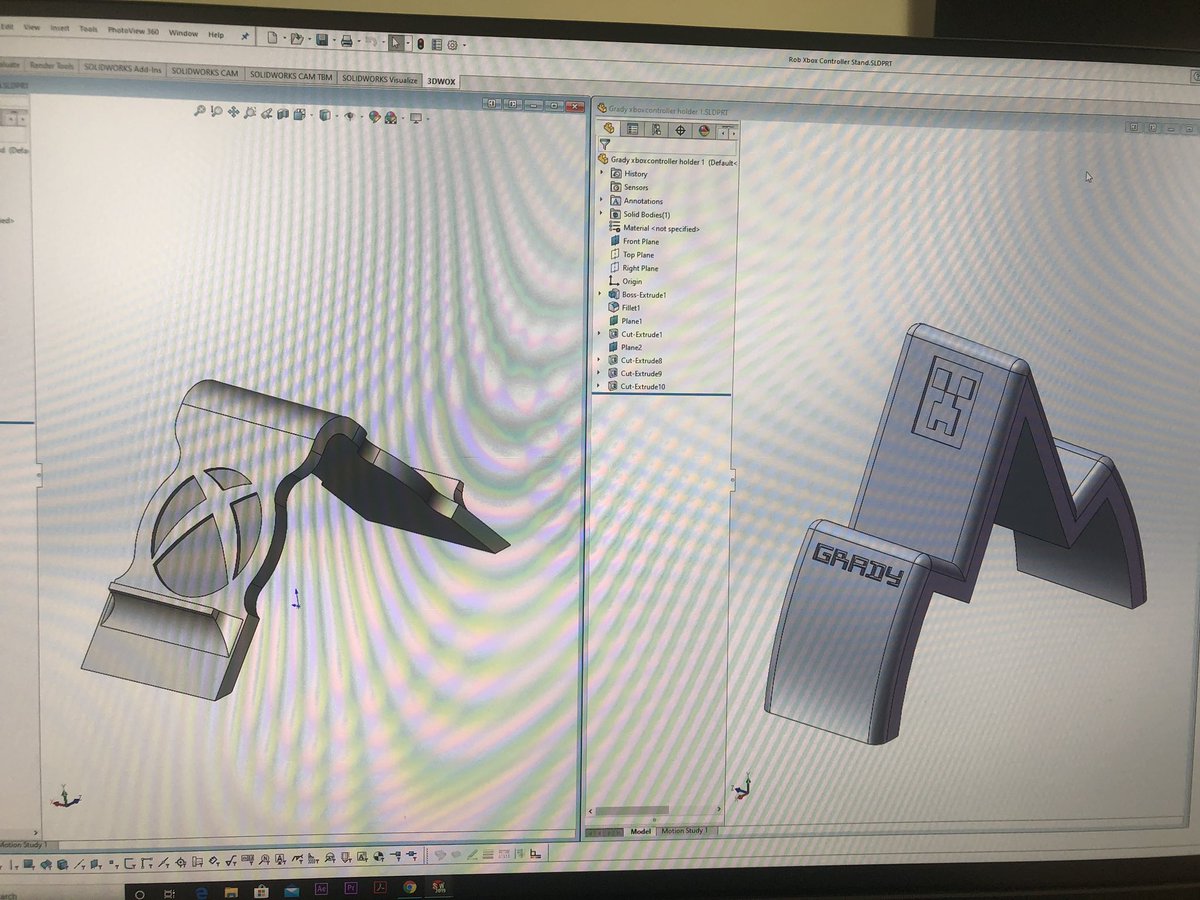
Task: Click the Zoom to Fit icon
Action: click(x=200, y=111)
